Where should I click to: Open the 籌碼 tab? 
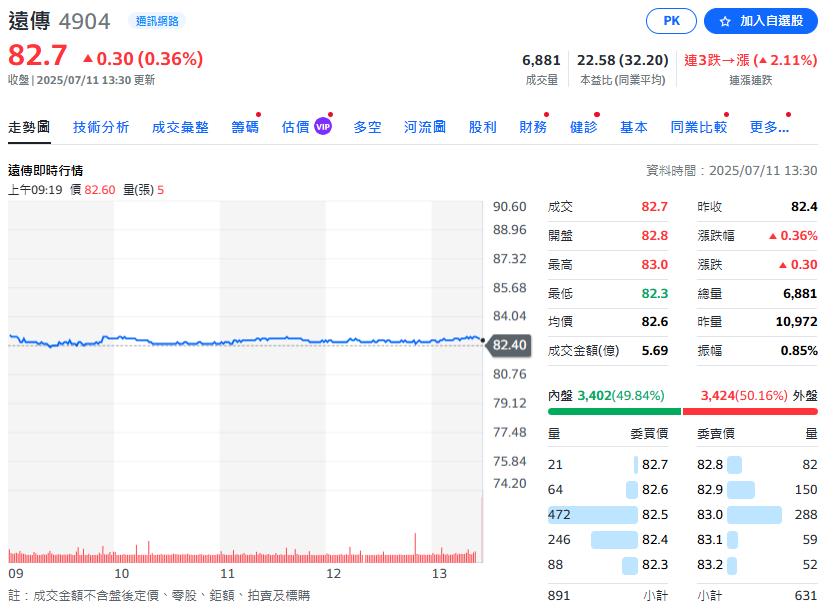pos(245,127)
